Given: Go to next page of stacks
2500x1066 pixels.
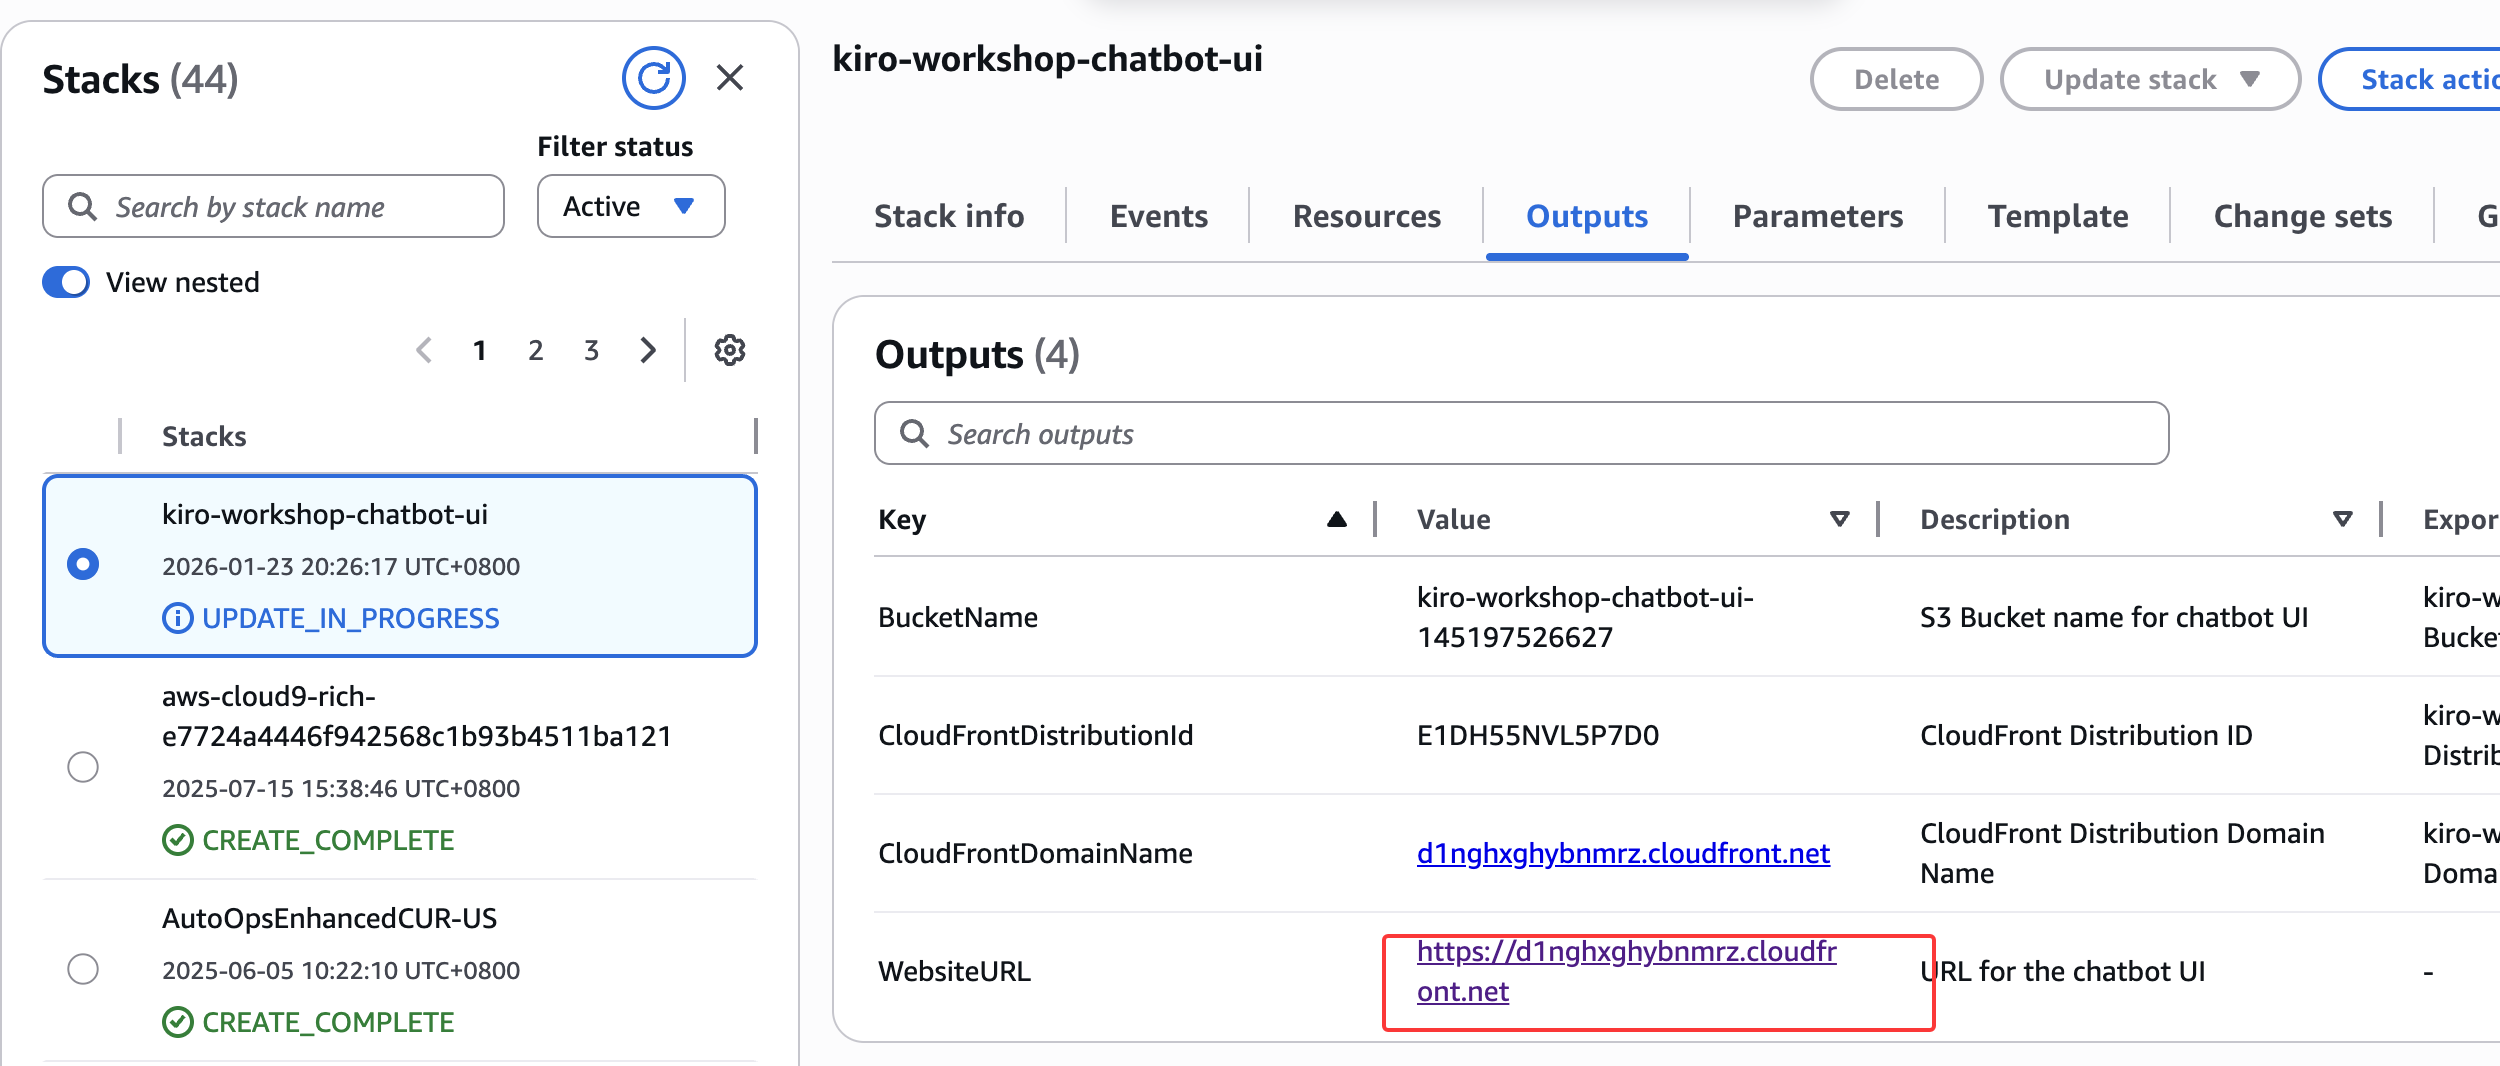Looking at the screenshot, I should click(x=648, y=350).
